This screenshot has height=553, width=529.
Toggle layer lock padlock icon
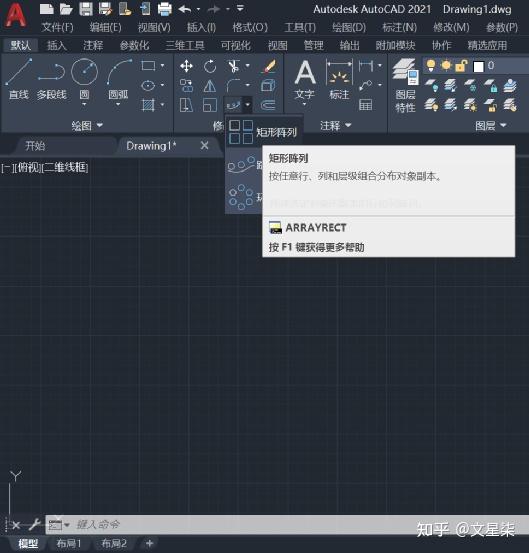[461, 66]
